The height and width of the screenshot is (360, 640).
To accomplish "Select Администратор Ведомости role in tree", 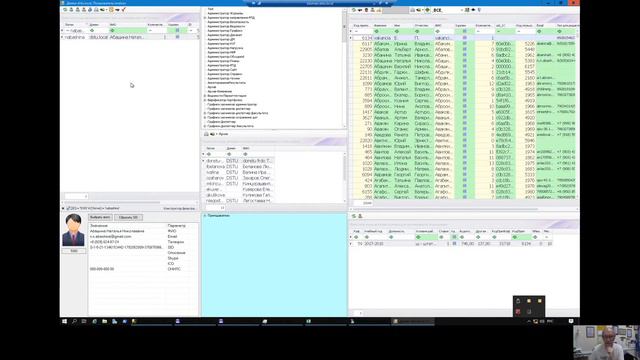I will coord(226,27).
